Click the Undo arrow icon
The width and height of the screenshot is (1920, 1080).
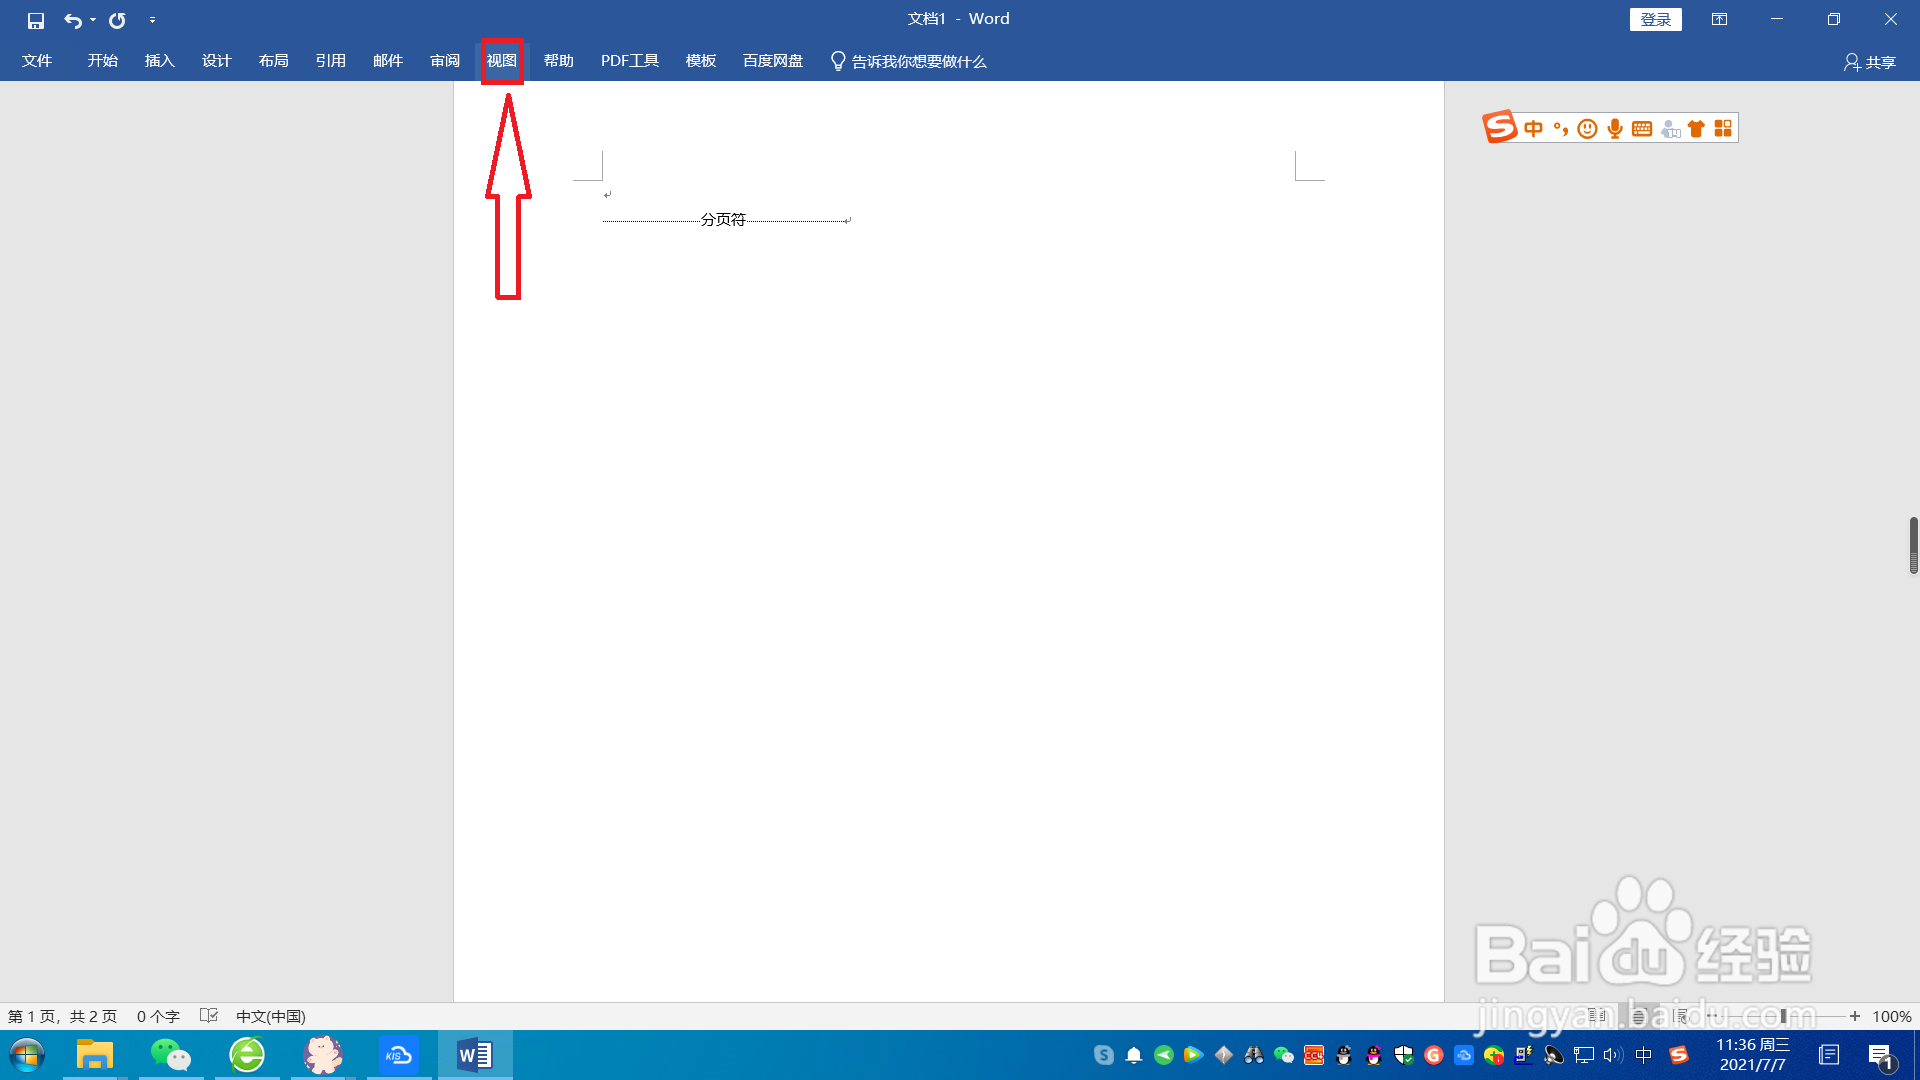click(x=72, y=20)
